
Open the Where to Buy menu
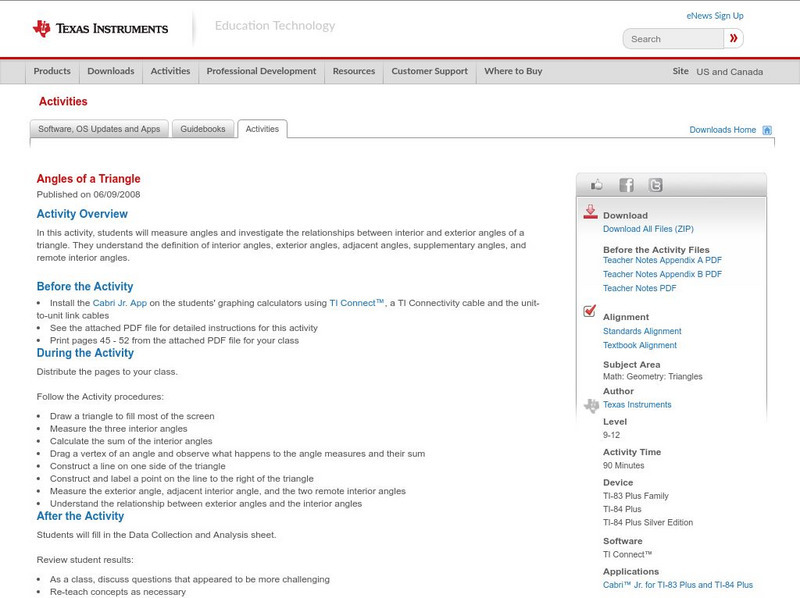coord(513,71)
